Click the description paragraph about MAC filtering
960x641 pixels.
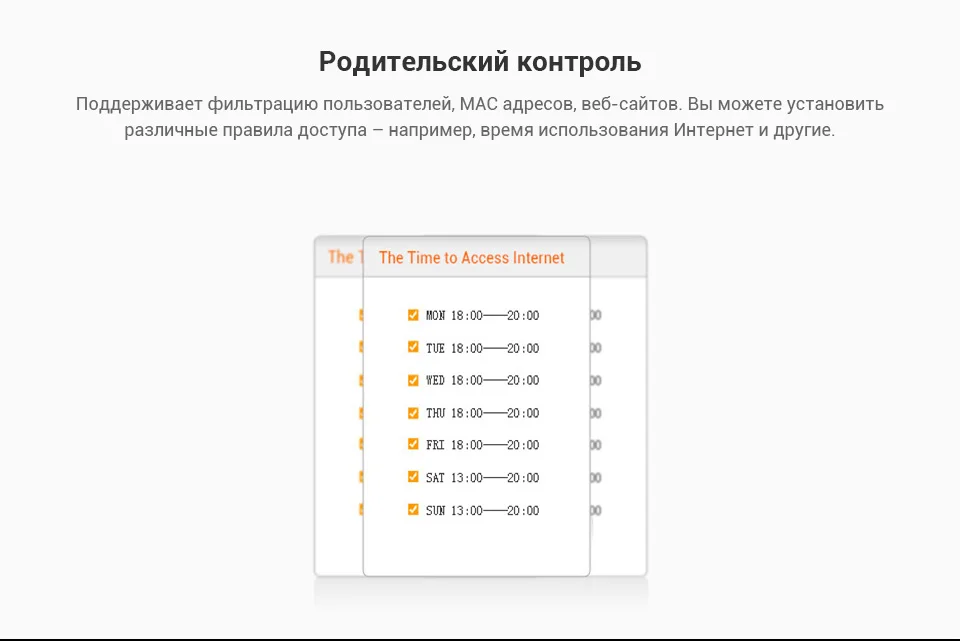pyautogui.click(x=480, y=117)
